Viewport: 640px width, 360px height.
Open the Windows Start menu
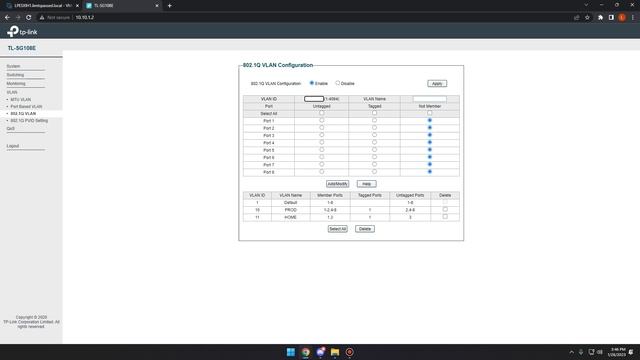pos(291,352)
